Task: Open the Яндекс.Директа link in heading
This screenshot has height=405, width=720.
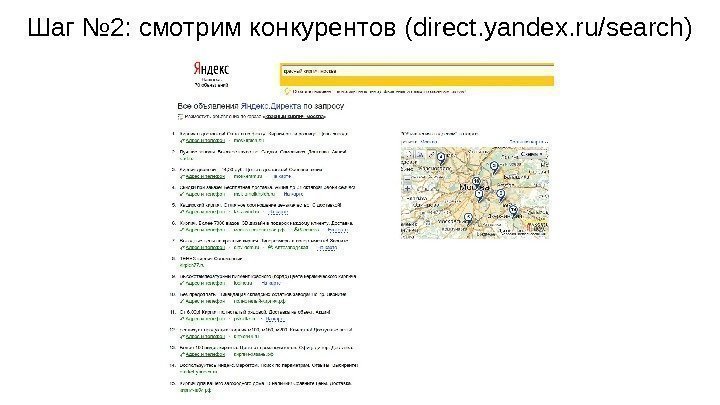Action: (270, 106)
